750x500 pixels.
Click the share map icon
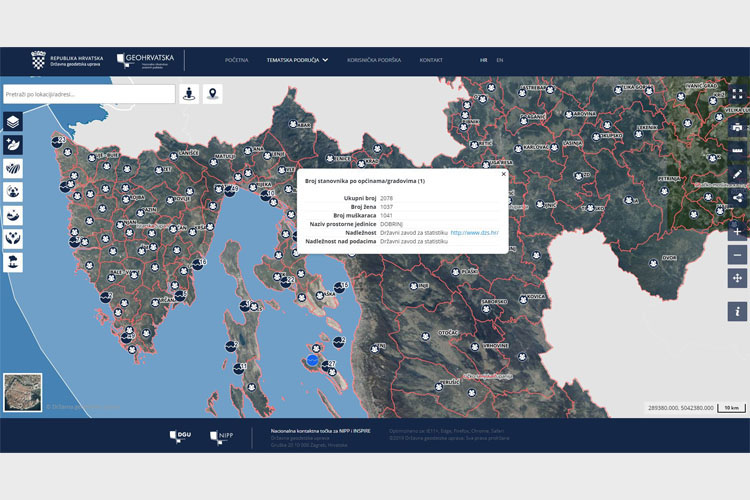(x=737, y=198)
